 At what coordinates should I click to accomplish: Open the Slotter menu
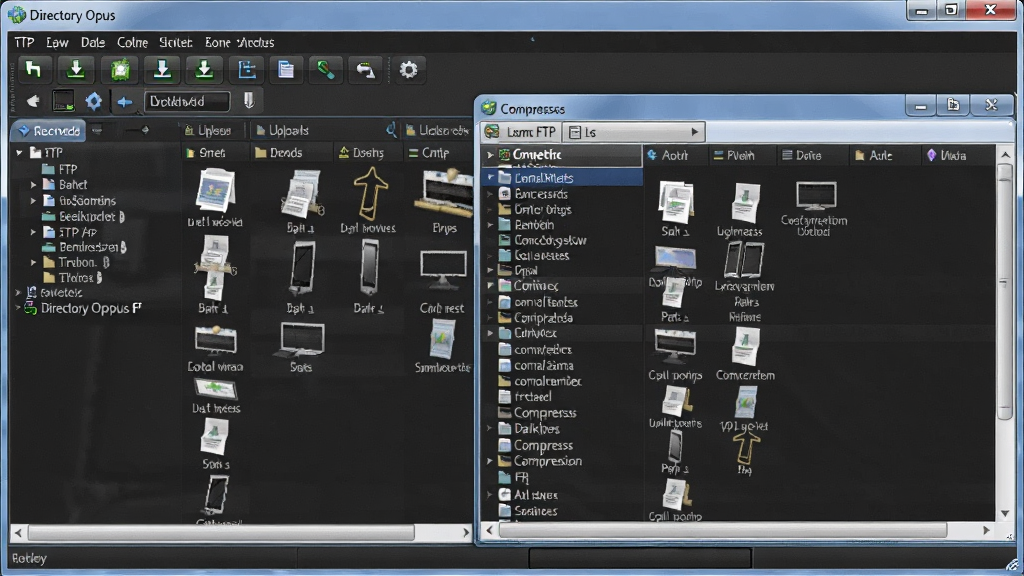coord(176,42)
